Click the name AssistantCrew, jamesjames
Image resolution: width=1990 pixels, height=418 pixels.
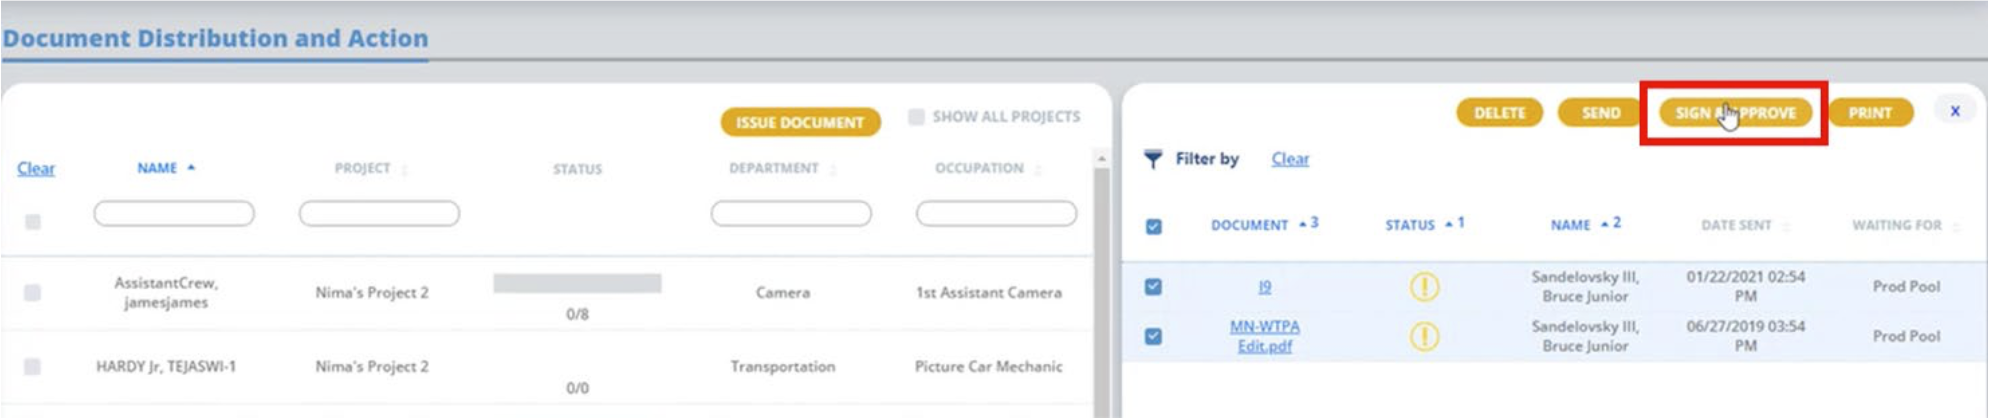coord(166,292)
